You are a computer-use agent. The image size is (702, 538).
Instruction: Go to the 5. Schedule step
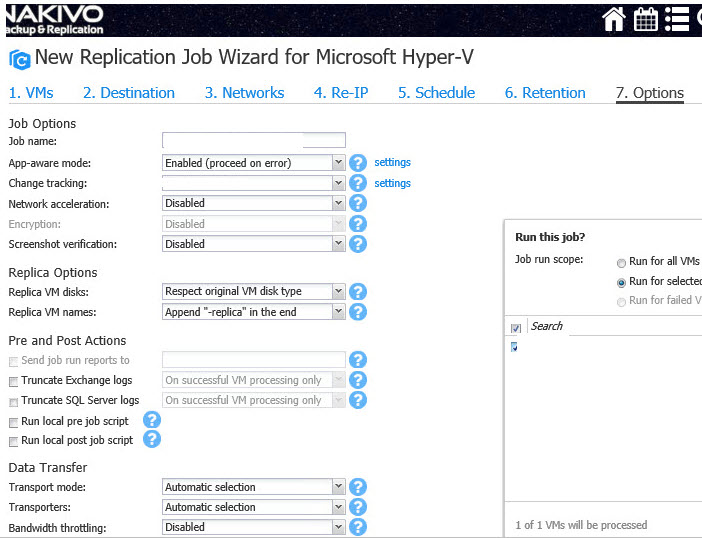tap(436, 93)
